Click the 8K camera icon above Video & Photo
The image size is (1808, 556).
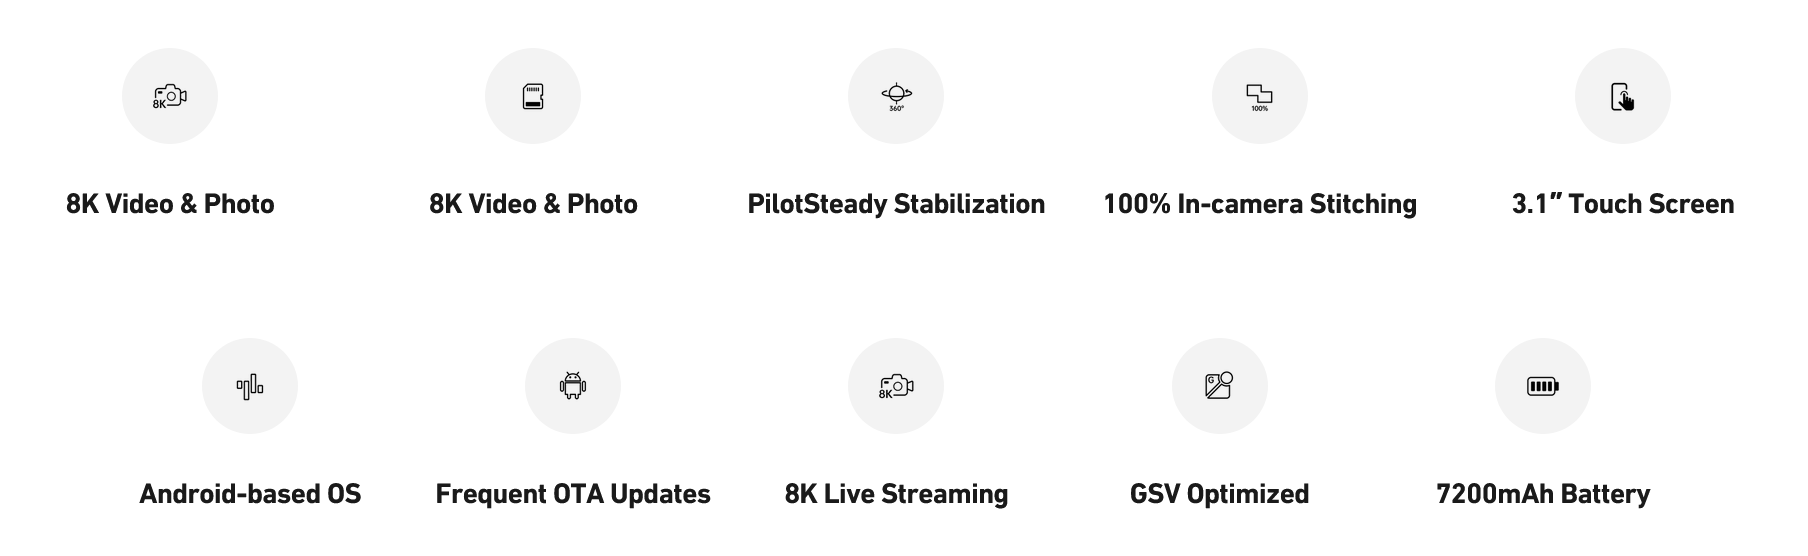click(x=170, y=96)
